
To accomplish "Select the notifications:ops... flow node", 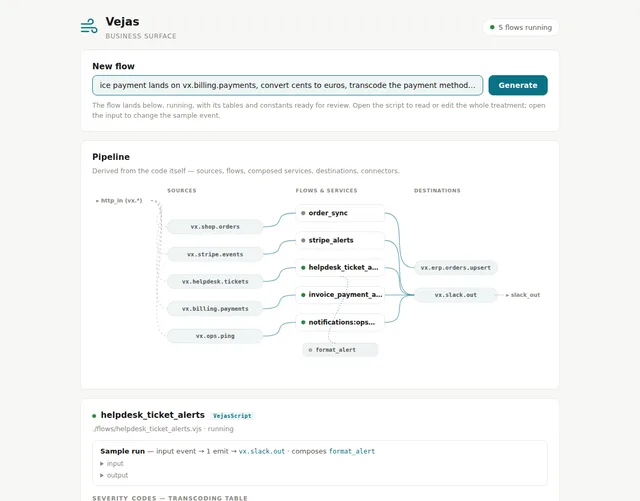I will 340,322.
